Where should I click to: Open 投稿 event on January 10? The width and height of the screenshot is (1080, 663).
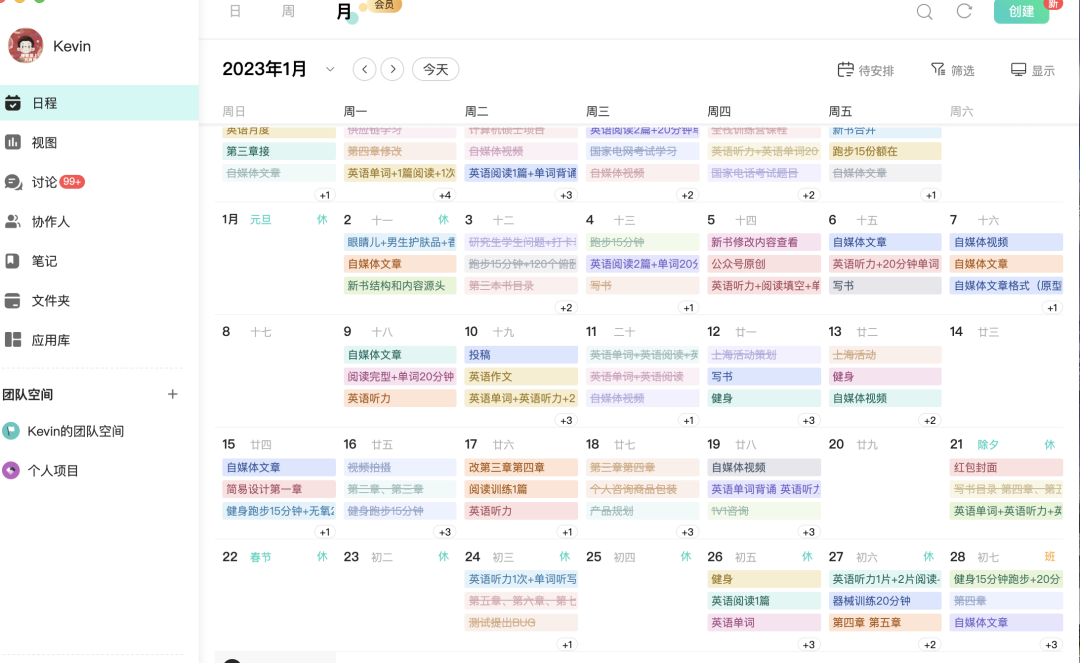521,355
